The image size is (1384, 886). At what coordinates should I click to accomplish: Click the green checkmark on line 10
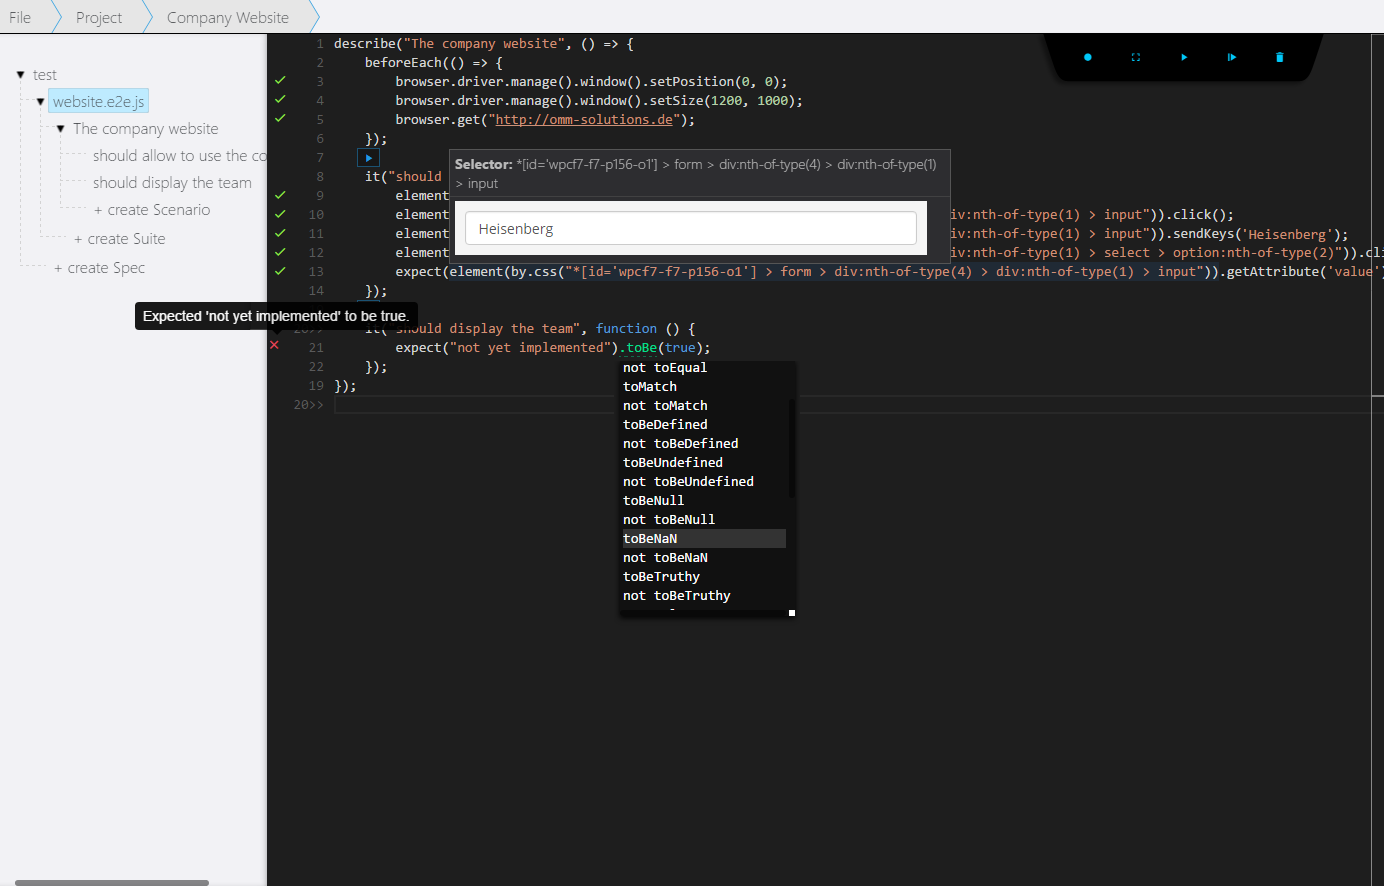click(x=280, y=214)
